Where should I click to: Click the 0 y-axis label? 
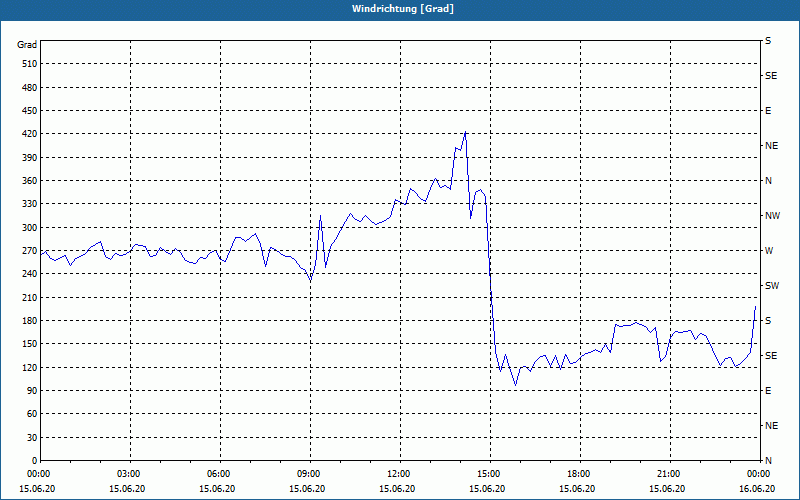35,461
